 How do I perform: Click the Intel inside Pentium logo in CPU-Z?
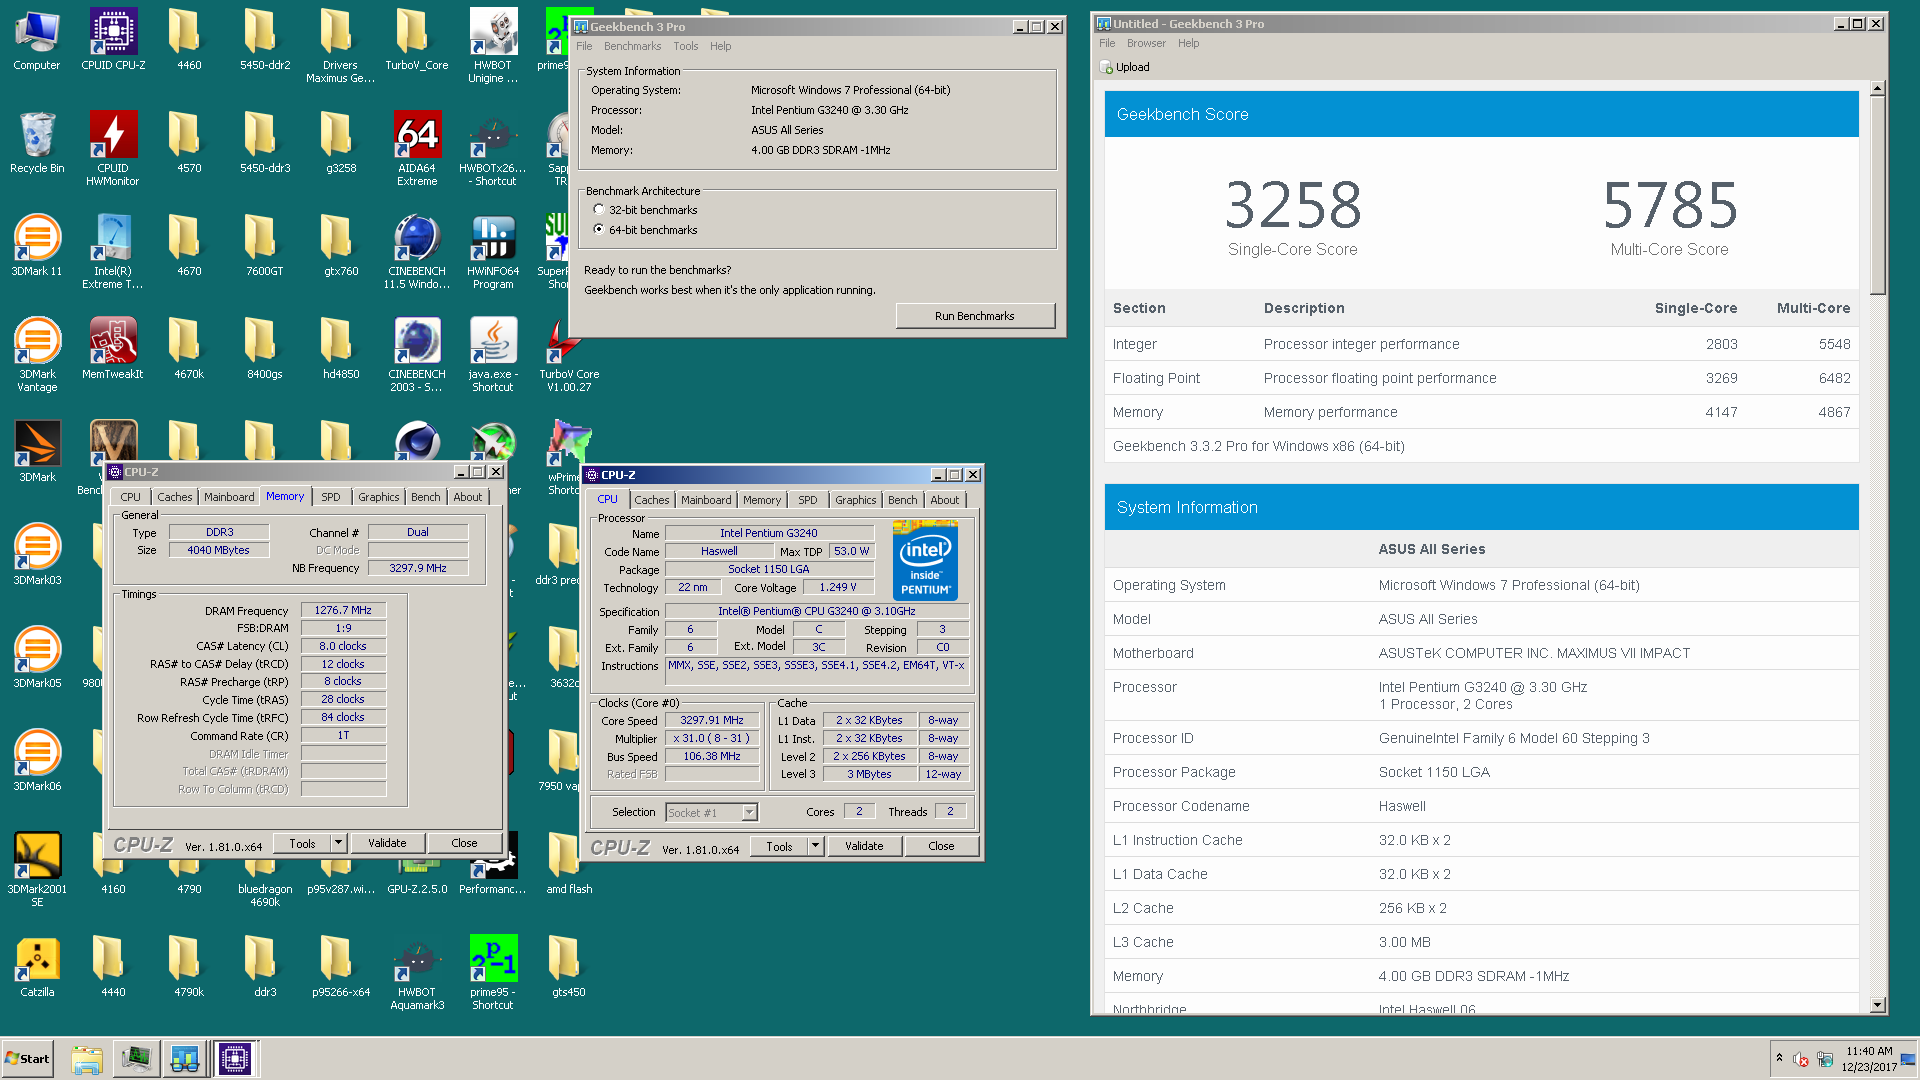point(925,560)
